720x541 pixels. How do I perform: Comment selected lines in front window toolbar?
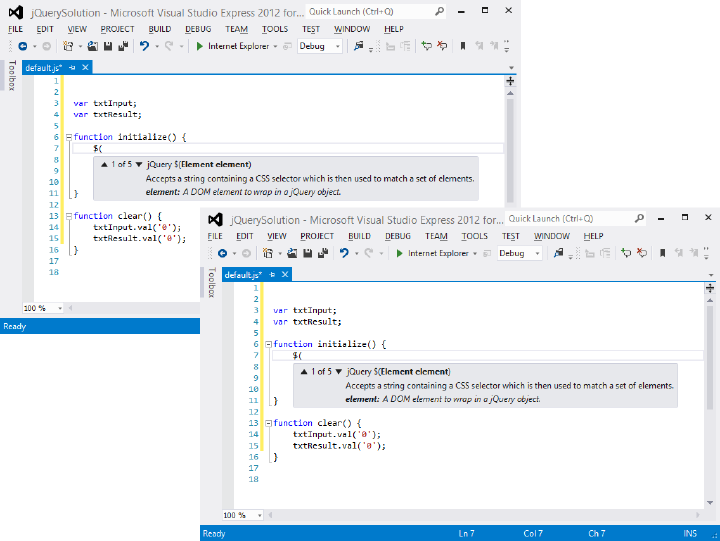(x=626, y=253)
